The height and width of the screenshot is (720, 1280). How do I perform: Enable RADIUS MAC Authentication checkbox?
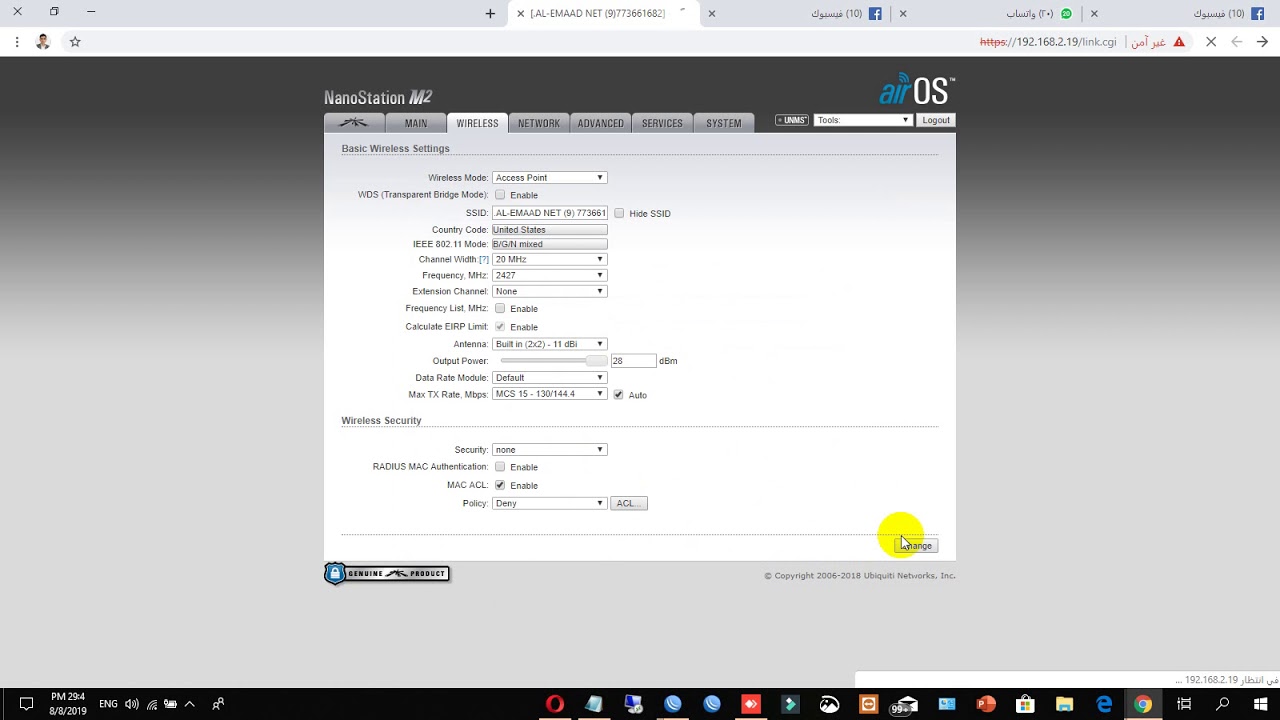click(x=500, y=467)
